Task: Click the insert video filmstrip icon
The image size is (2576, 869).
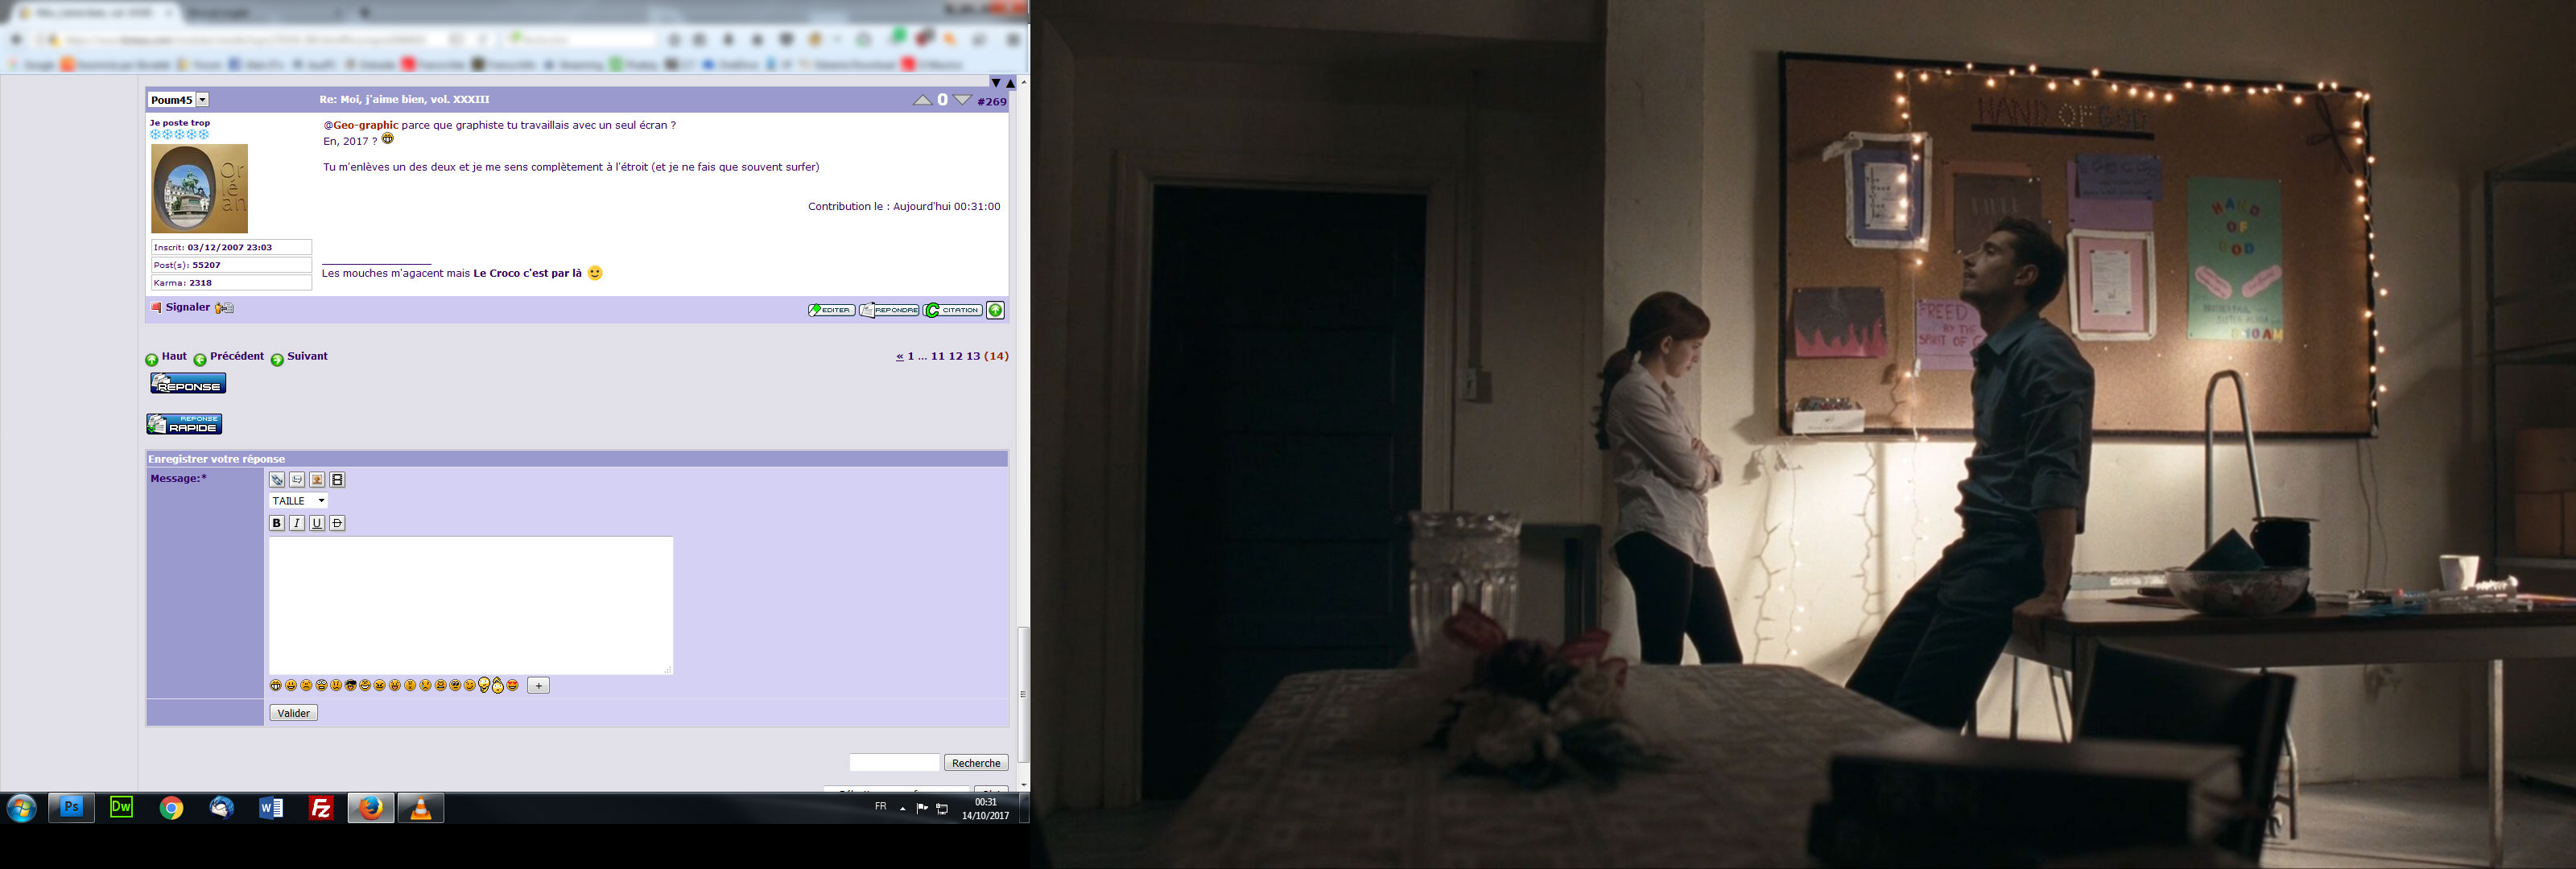Action: coord(337,480)
